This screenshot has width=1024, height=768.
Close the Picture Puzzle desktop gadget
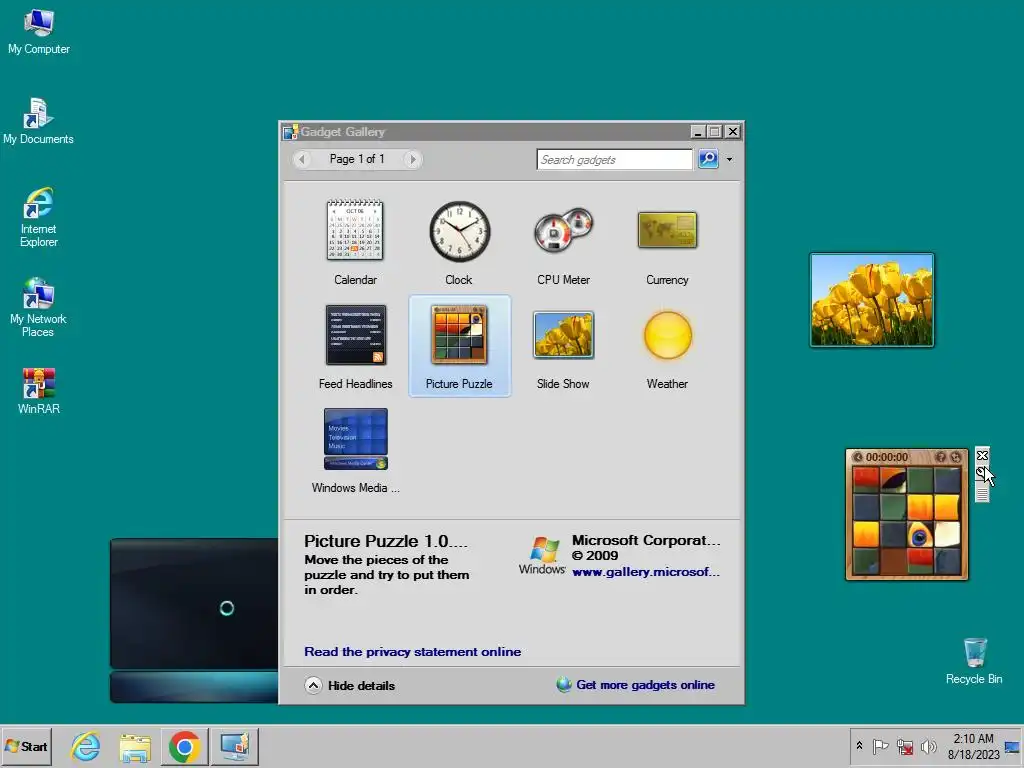point(982,455)
